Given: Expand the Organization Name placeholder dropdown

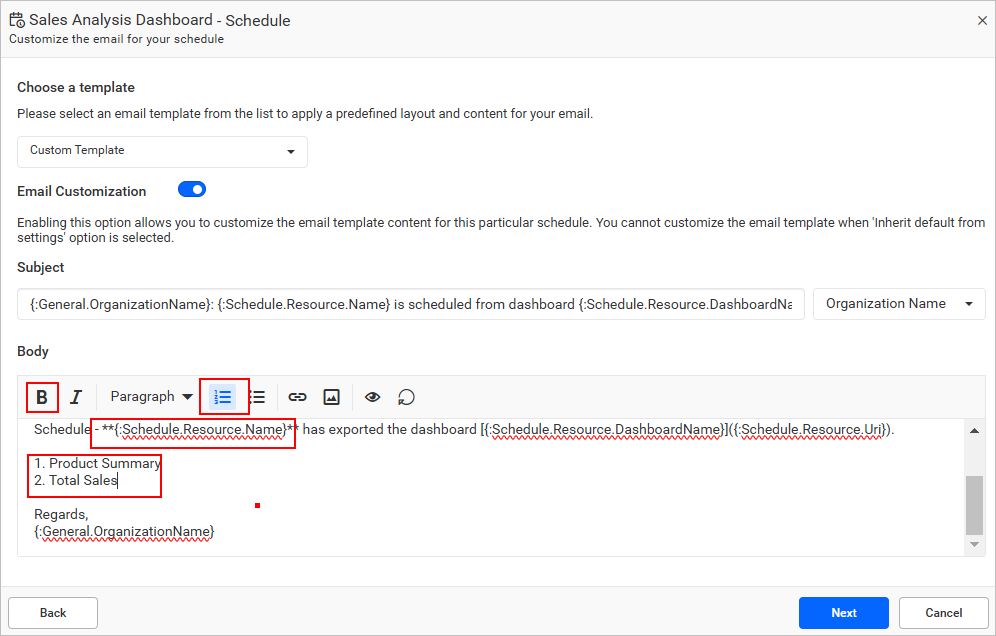Looking at the screenshot, I should 899,304.
